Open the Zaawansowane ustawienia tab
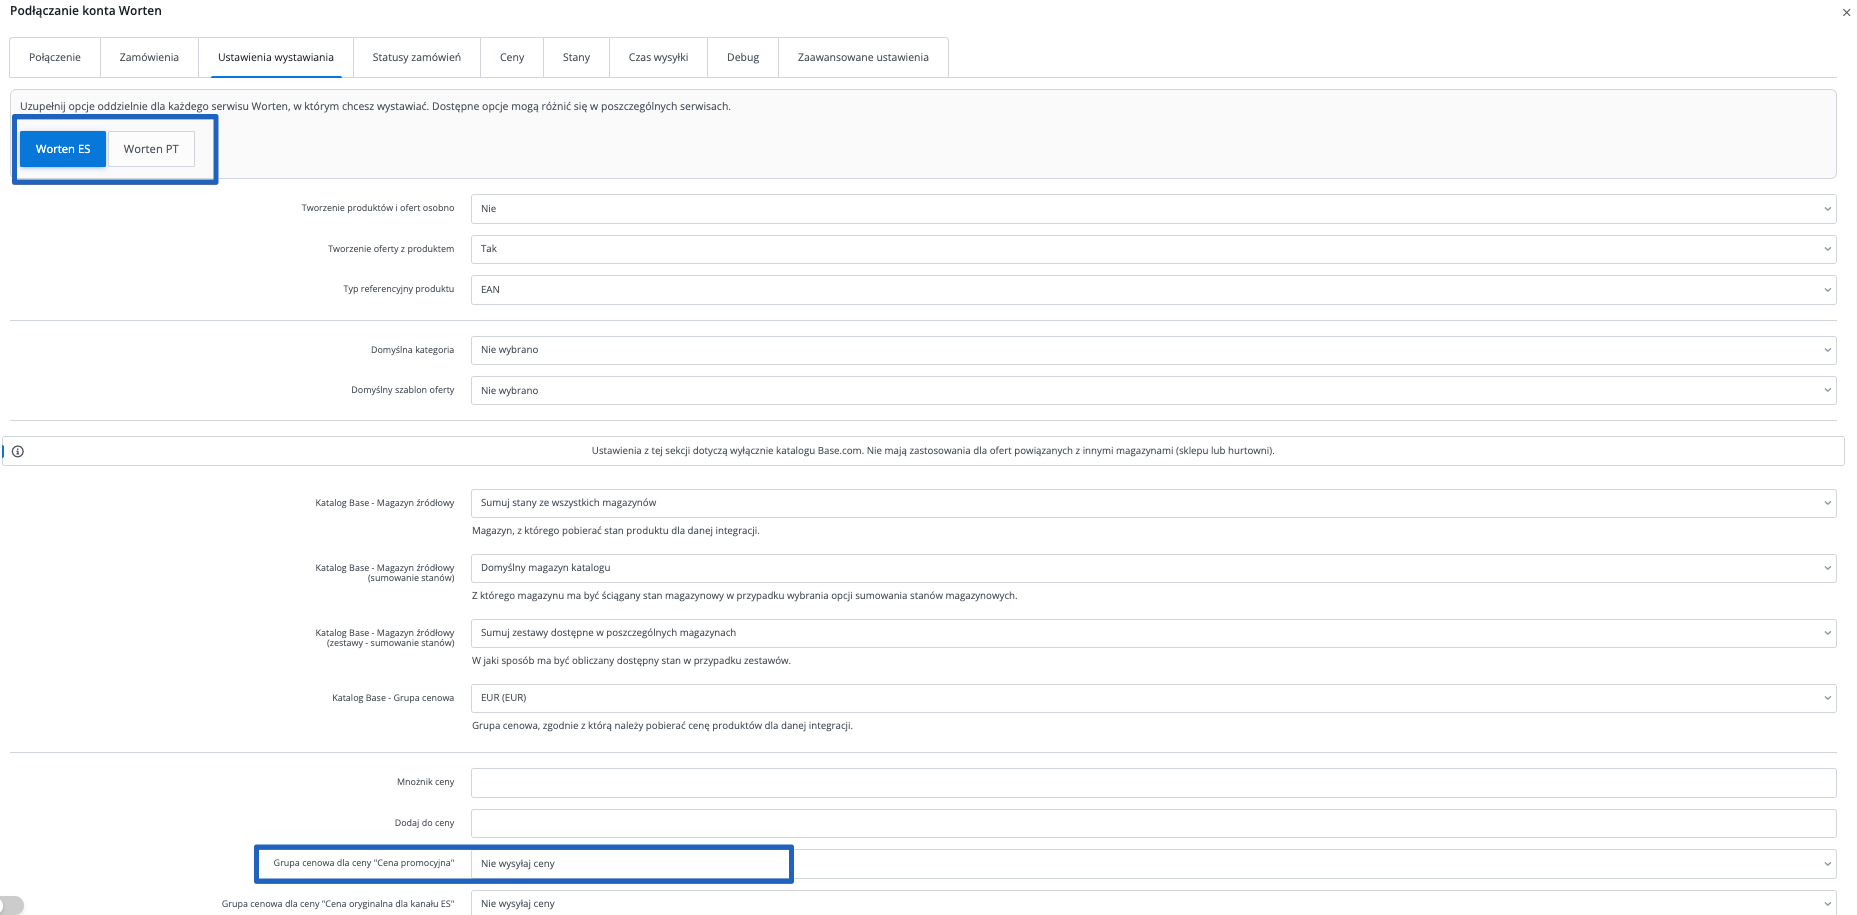 tap(863, 58)
